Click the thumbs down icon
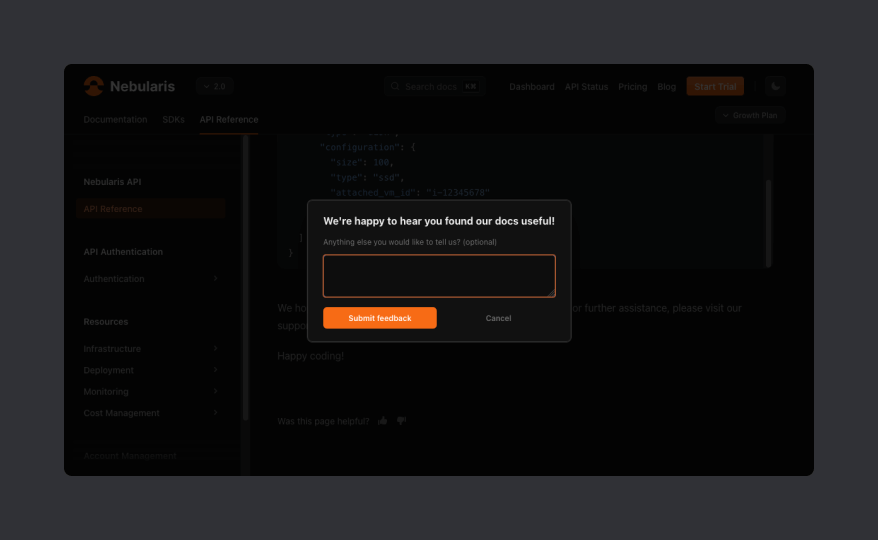 (x=402, y=421)
